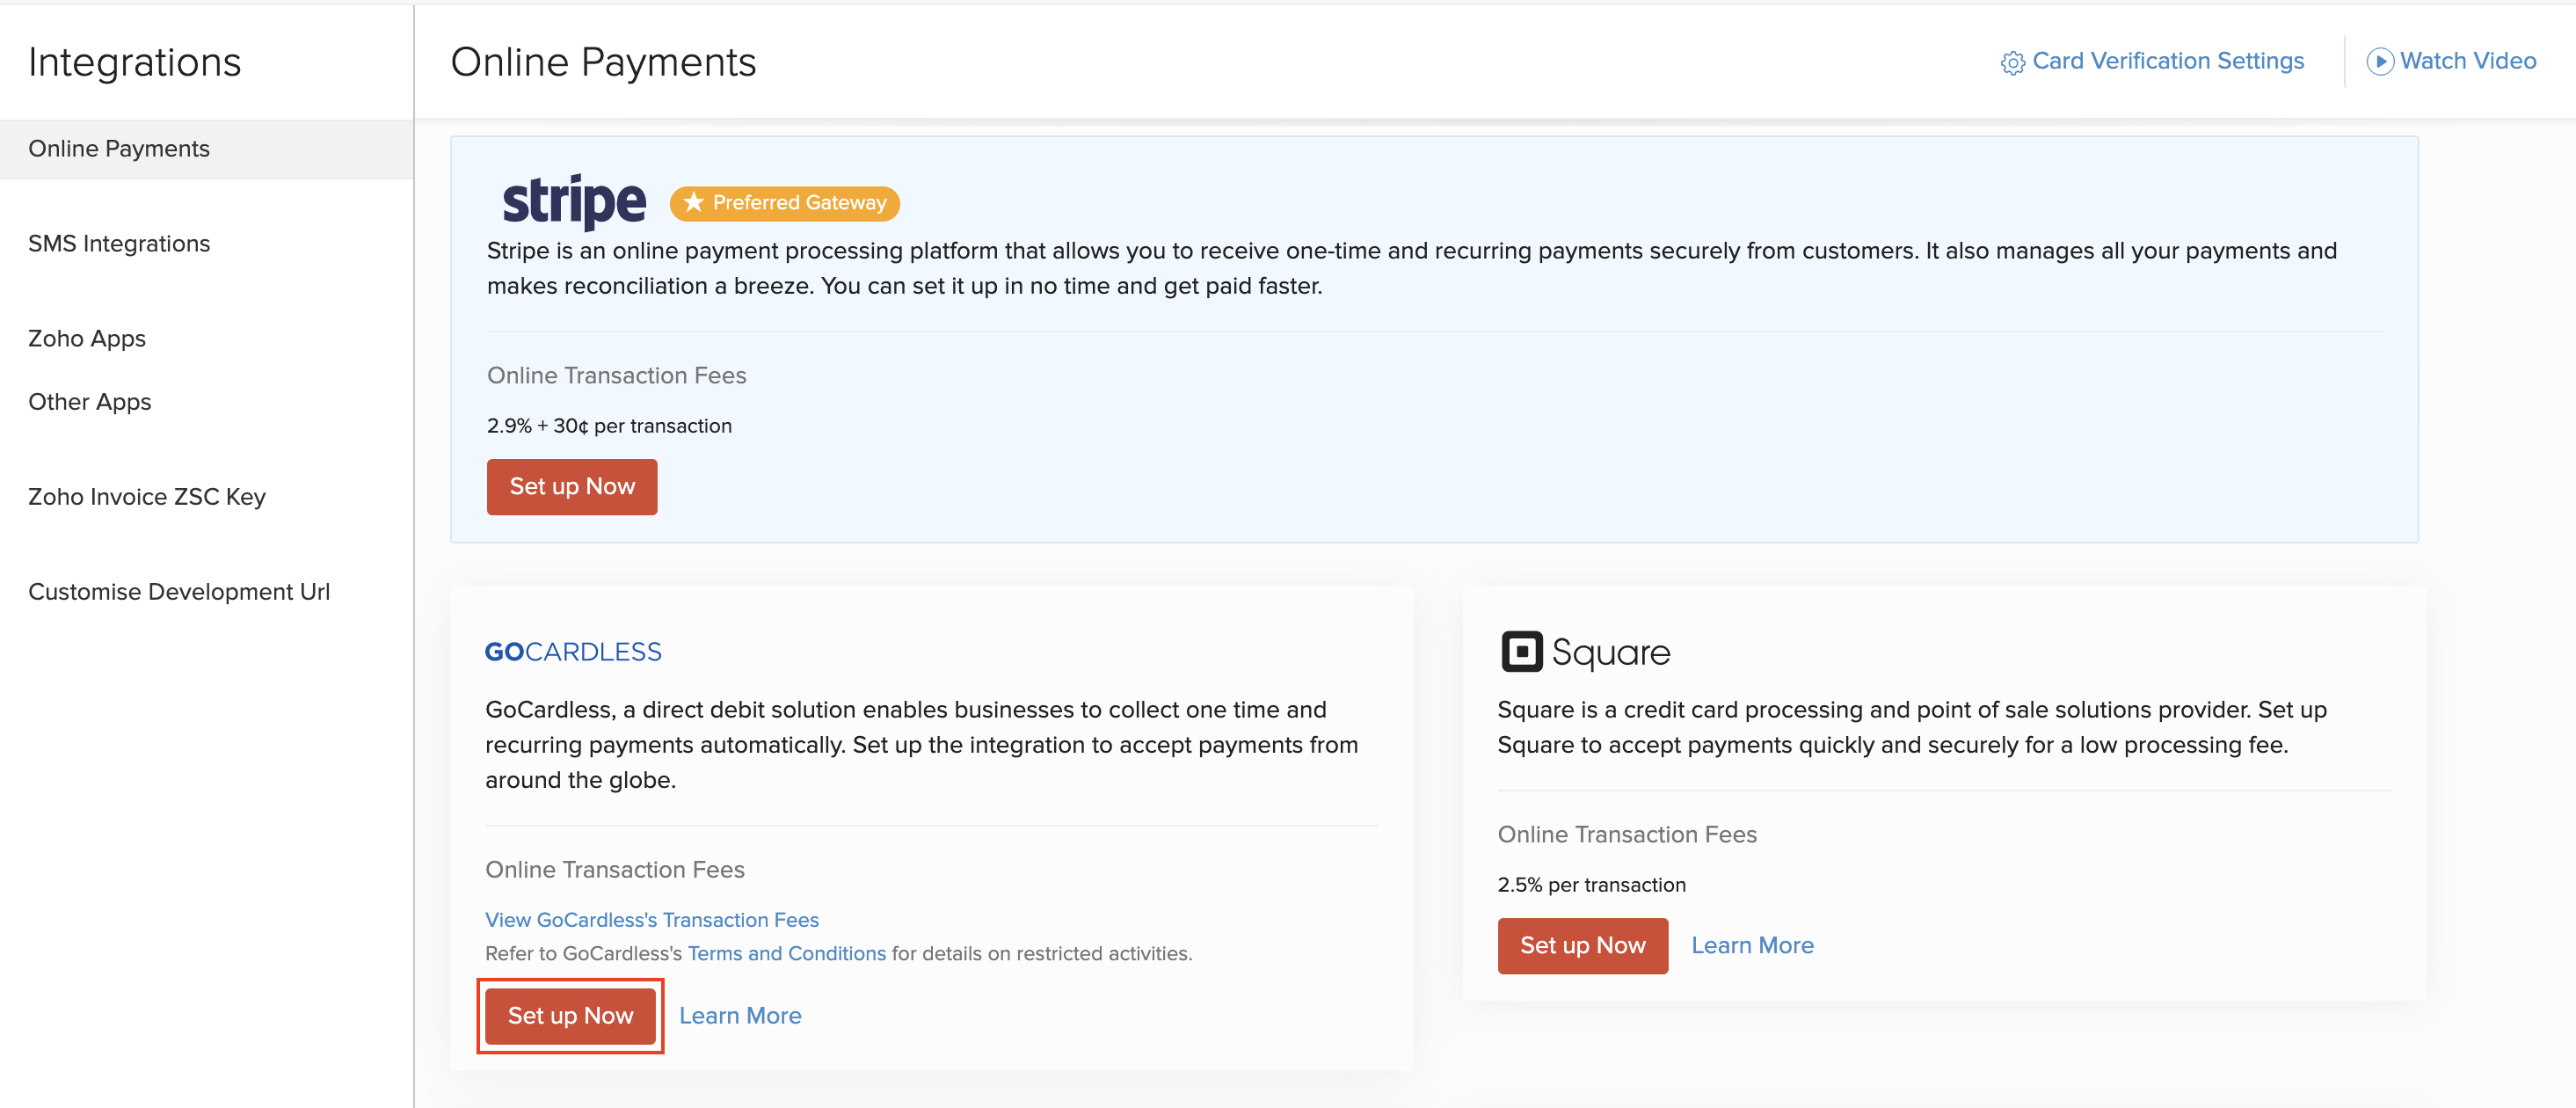Screen dimensions: 2576x1108
Task: Click the Preferred Gateway star badge
Action: point(784,202)
